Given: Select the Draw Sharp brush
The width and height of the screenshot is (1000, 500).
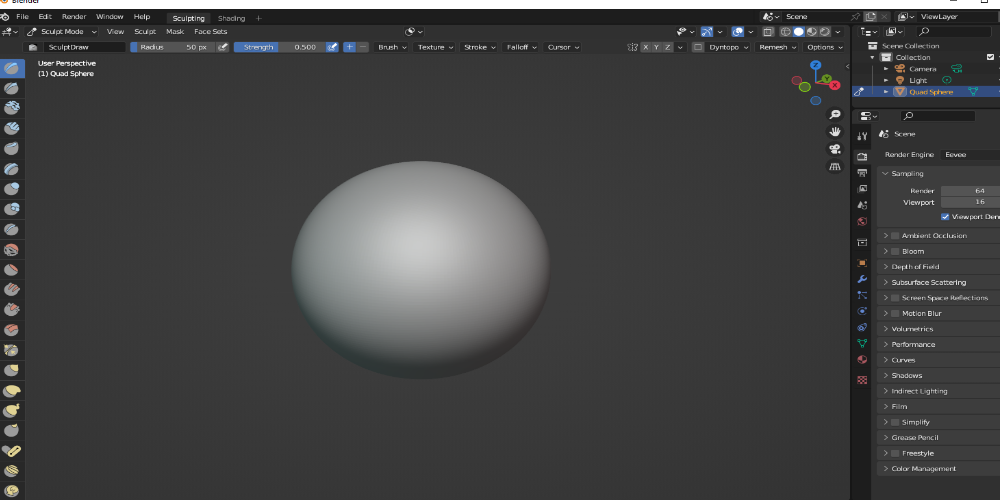Looking at the screenshot, I should (x=11, y=88).
